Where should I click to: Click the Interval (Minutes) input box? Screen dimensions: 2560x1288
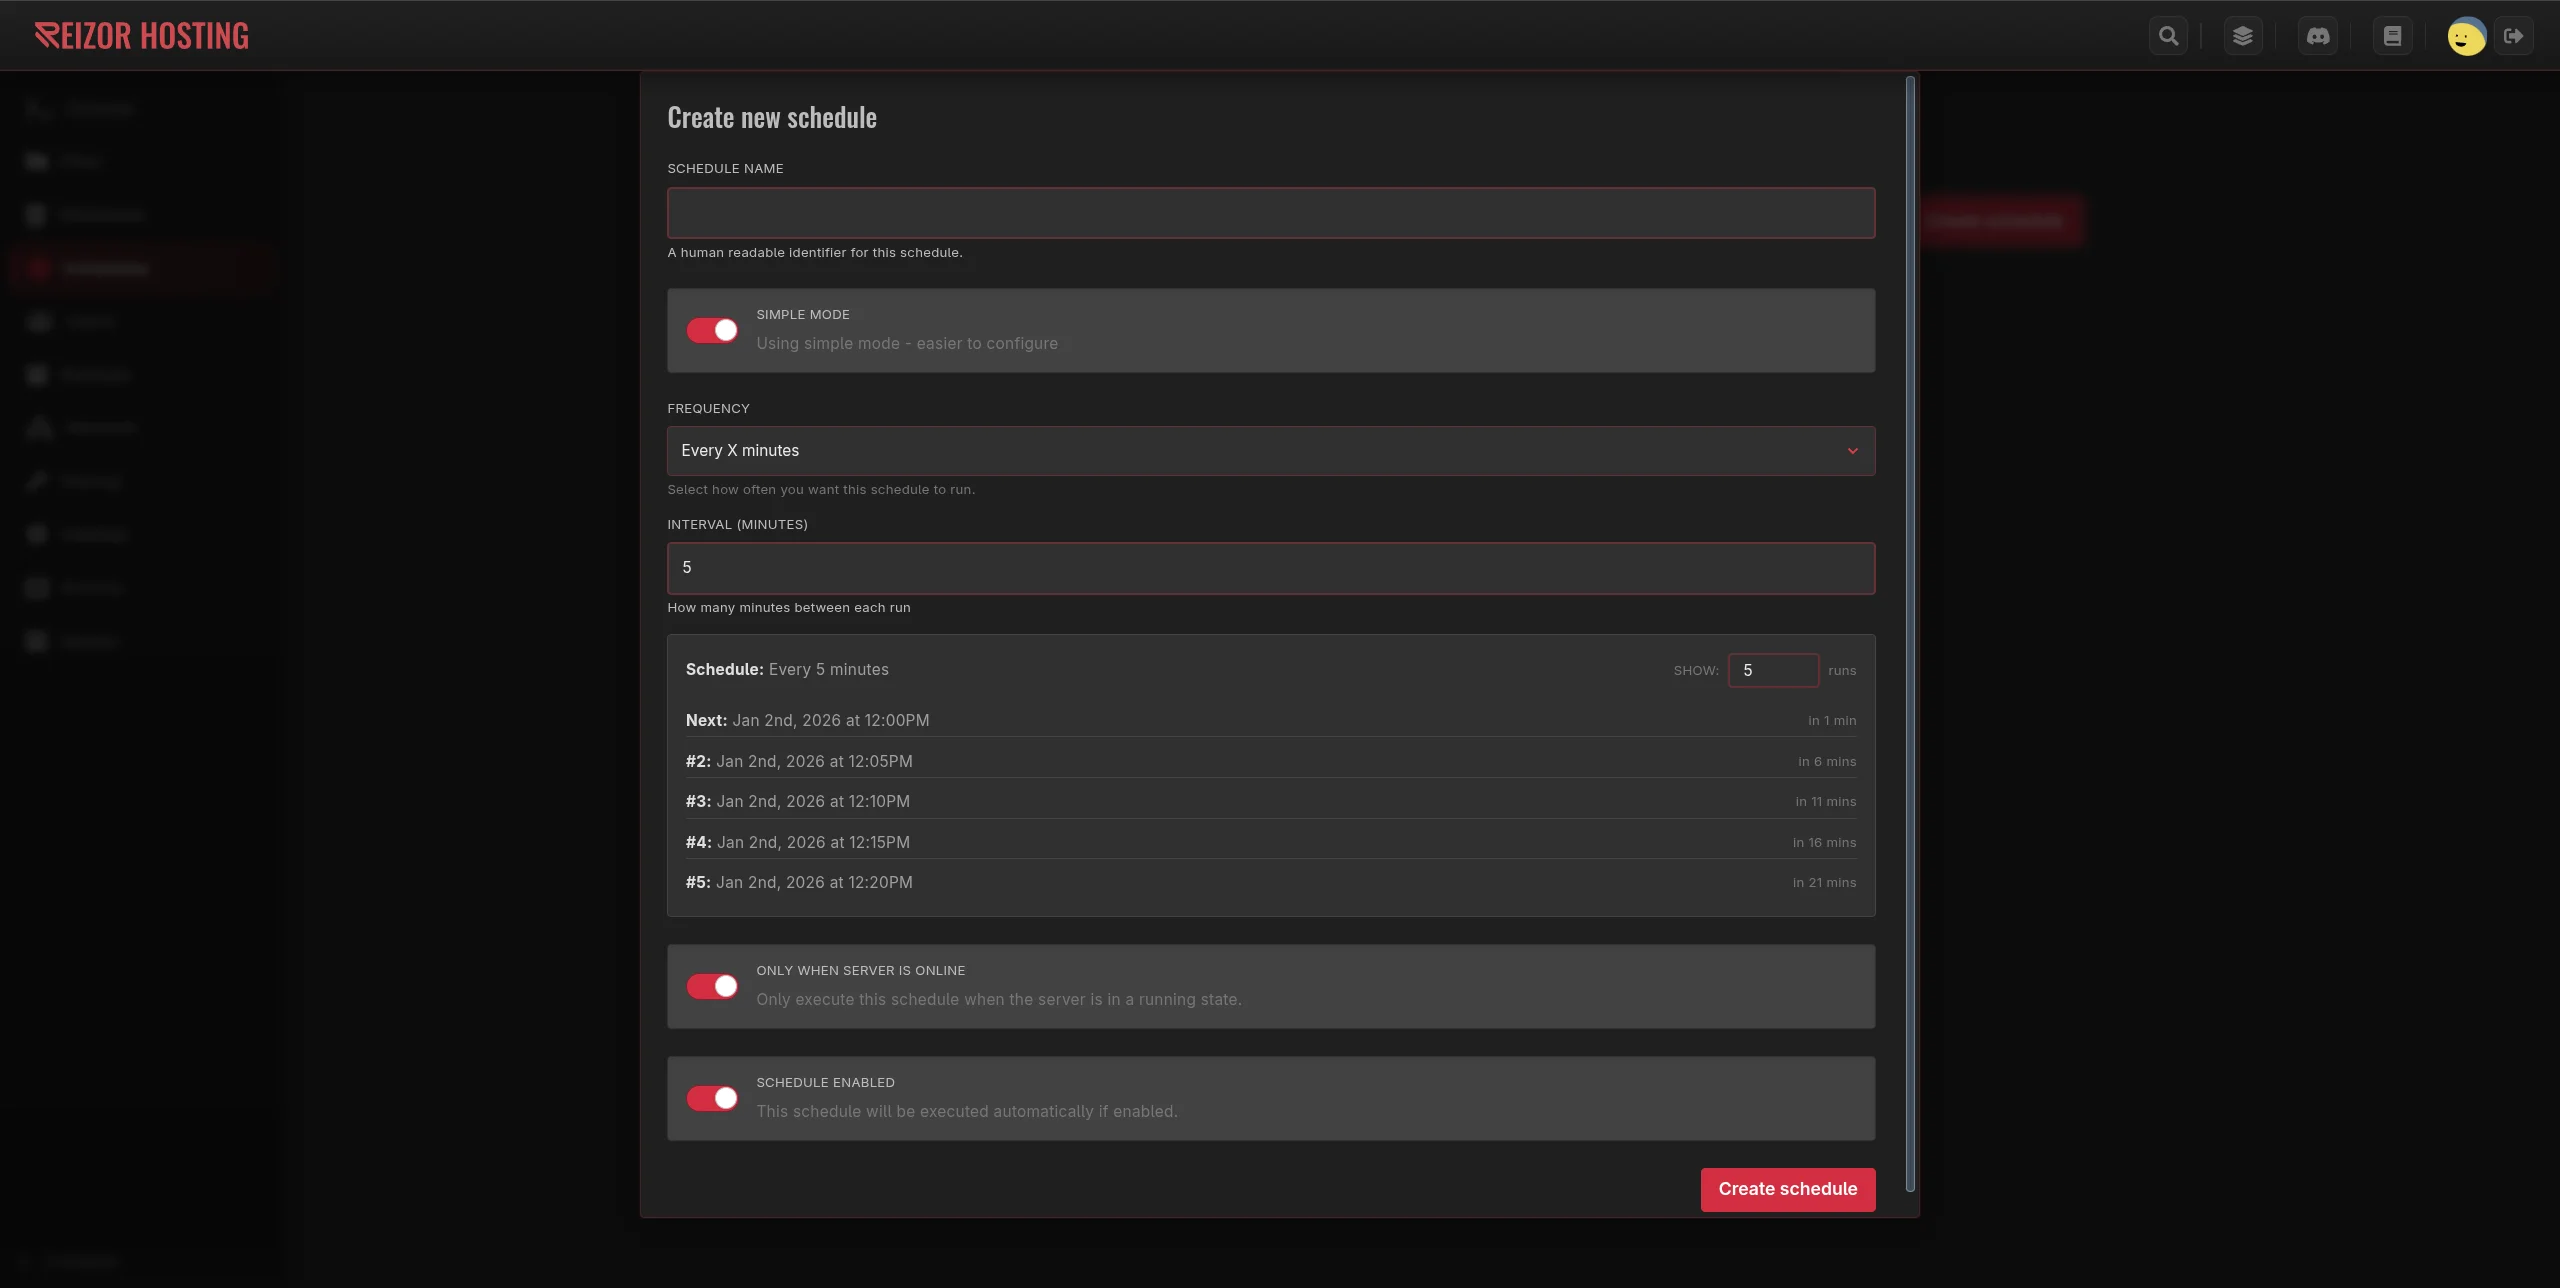click(1270, 568)
